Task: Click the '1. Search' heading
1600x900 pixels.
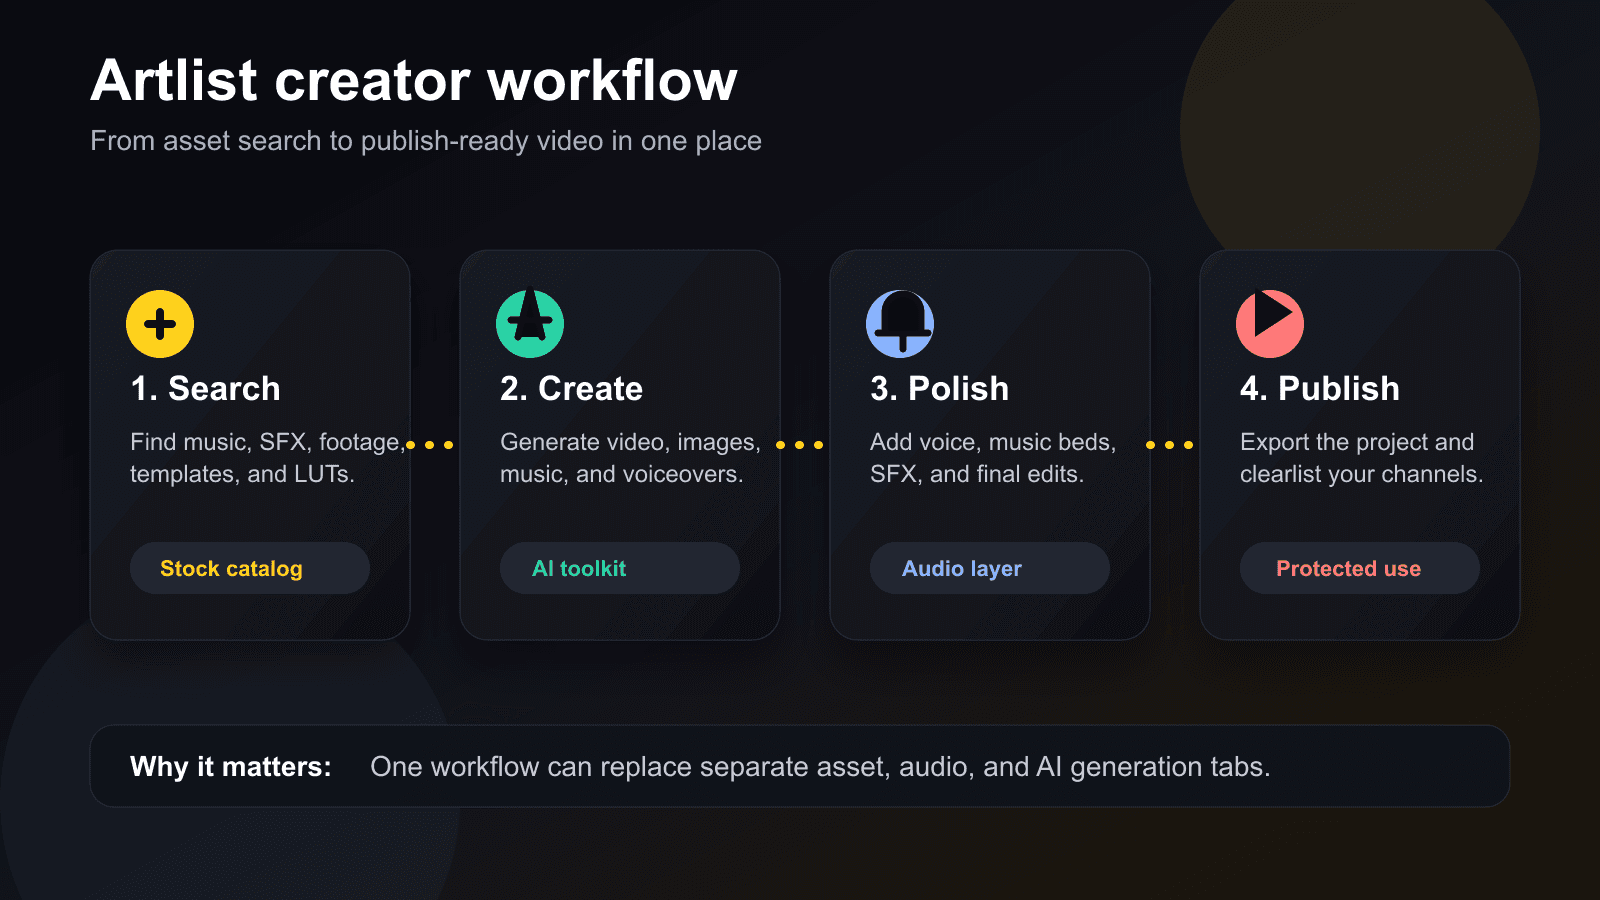Action: [x=206, y=388]
